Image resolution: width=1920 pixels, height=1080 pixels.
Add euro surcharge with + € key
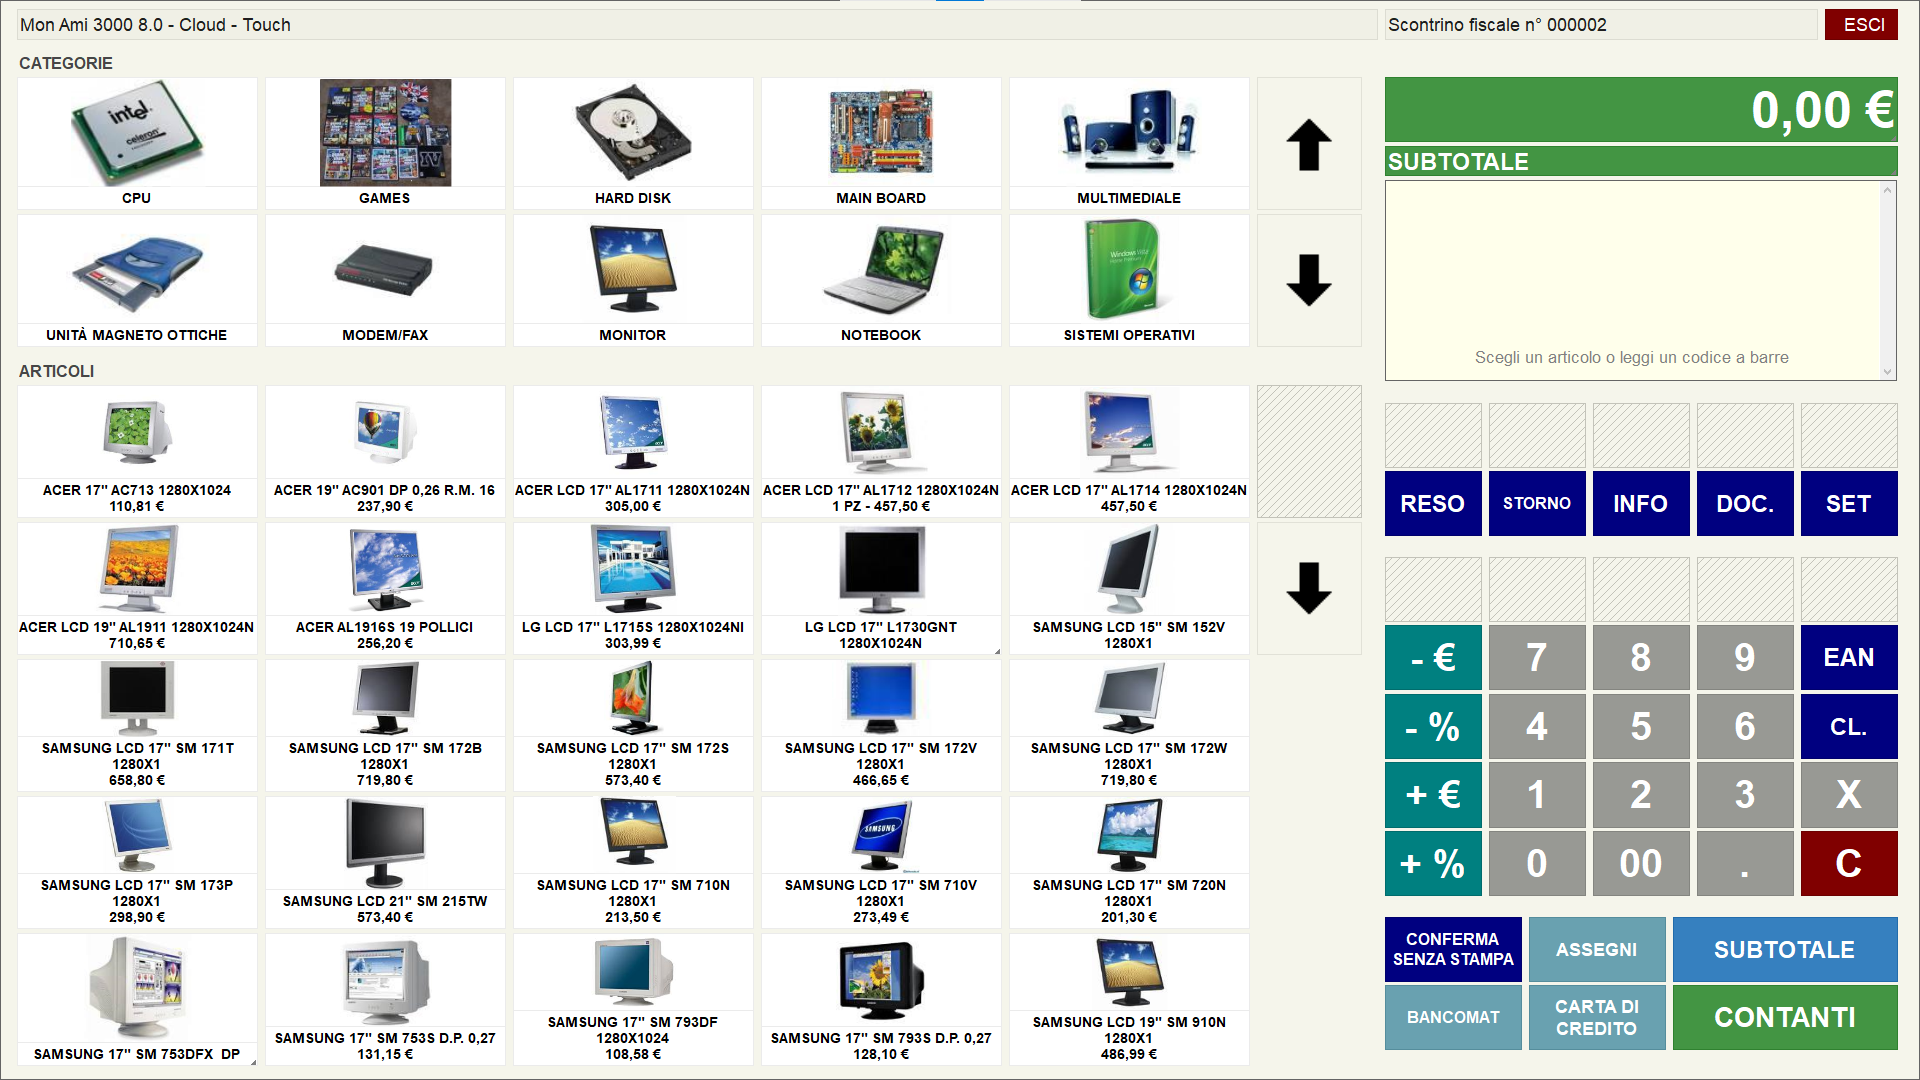pyautogui.click(x=1433, y=795)
